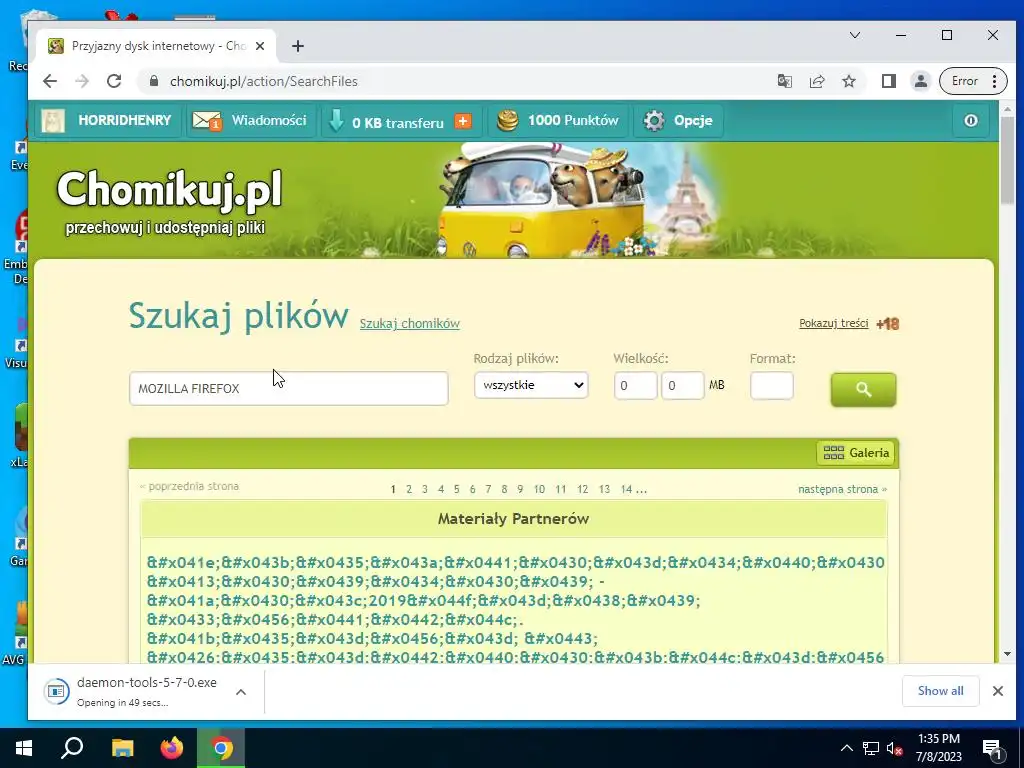The image size is (1024, 768).
Task: Bookmark this page with the star
Action: pyautogui.click(x=848, y=81)
